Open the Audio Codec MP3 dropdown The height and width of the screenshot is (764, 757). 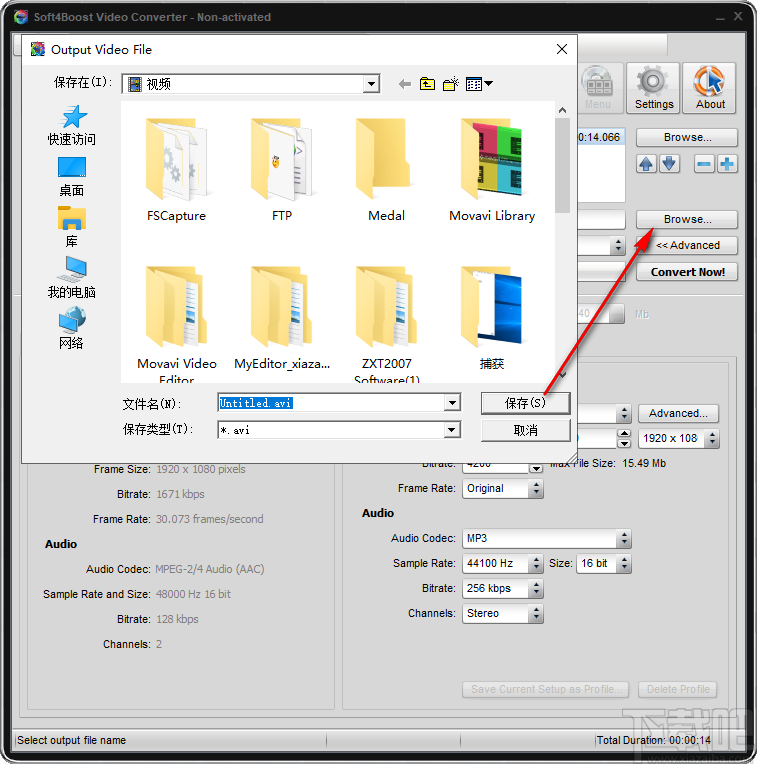pos(624,538)
